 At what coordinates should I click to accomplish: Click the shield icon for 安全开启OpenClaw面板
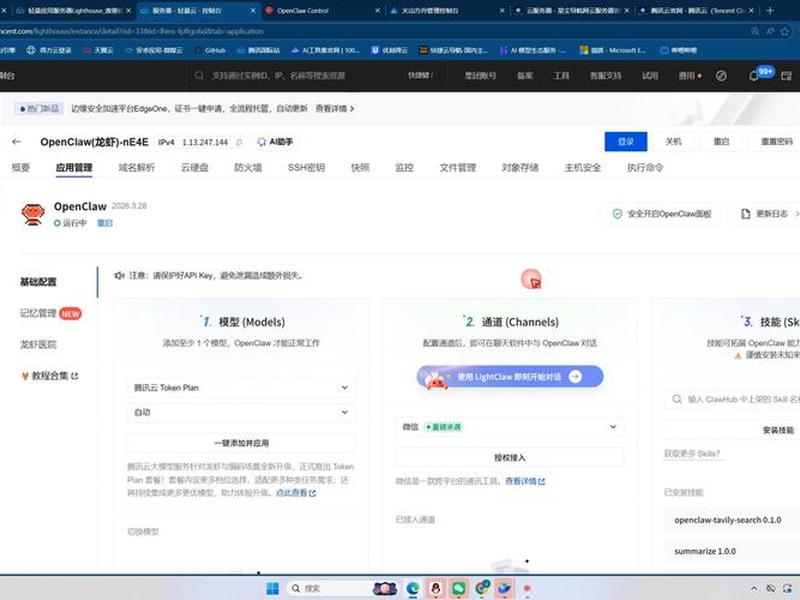click(617, 214)
